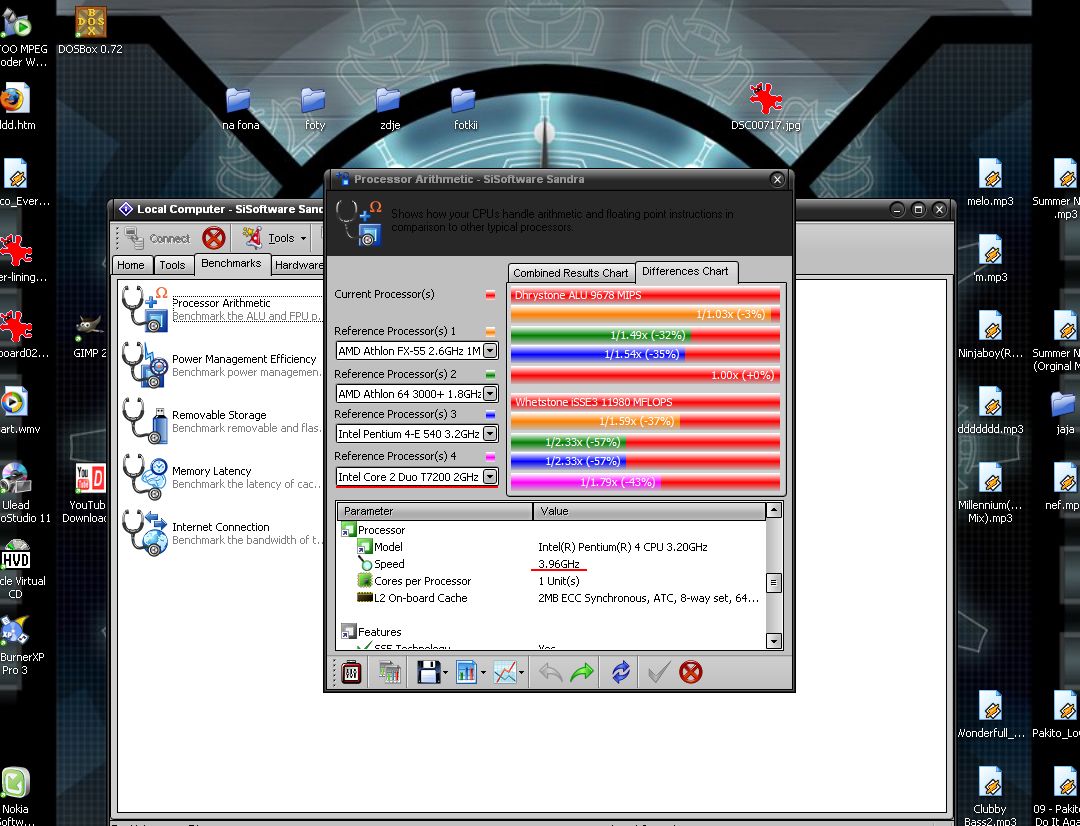
Task: Open the Internet Connection benchmark
Action: pyautogui.click(x=220, y=527)
